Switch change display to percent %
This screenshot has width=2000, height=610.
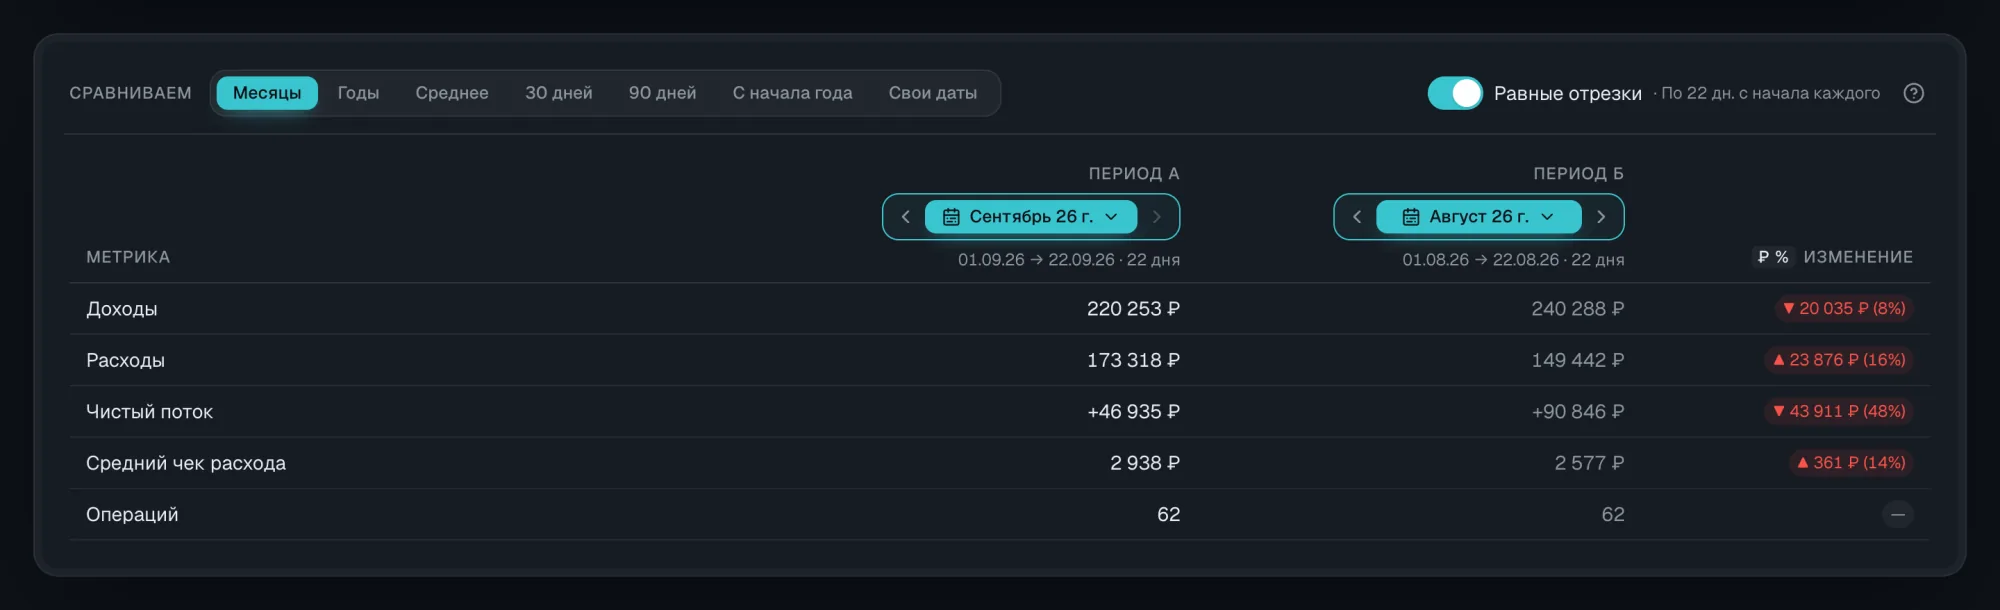(1782, 258)
